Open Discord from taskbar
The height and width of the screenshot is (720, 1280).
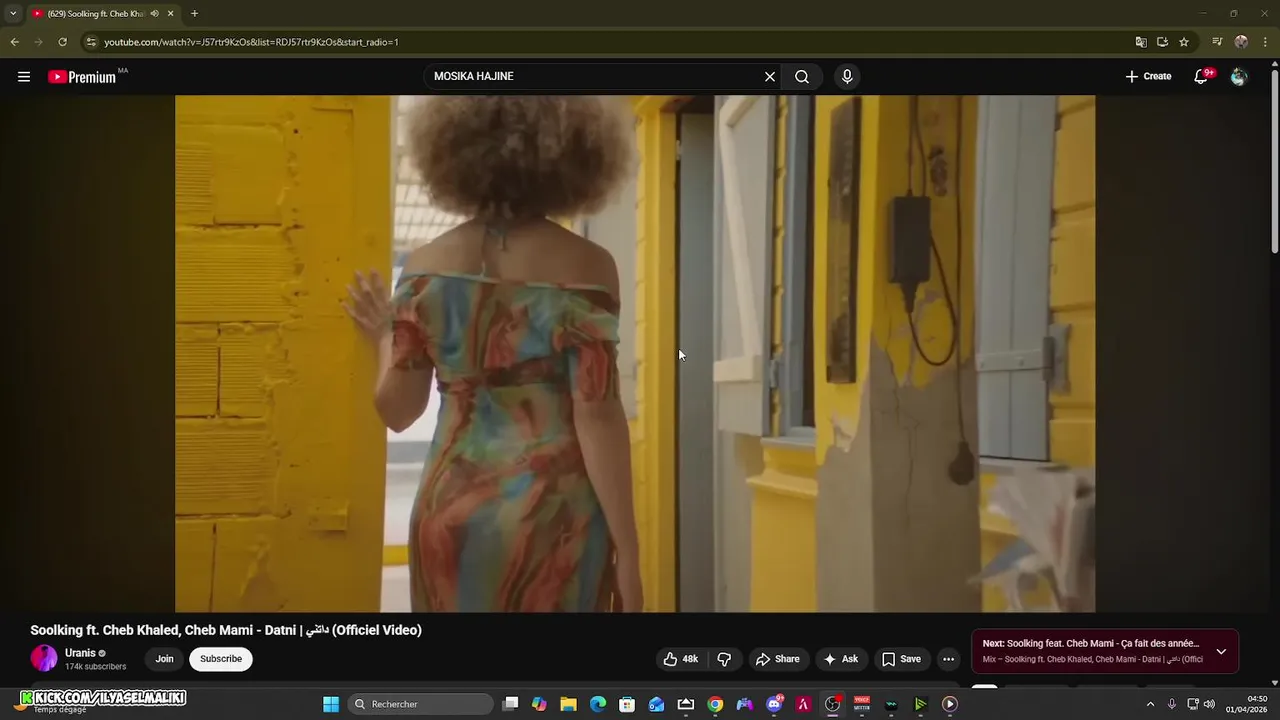[x=774, y=704]
